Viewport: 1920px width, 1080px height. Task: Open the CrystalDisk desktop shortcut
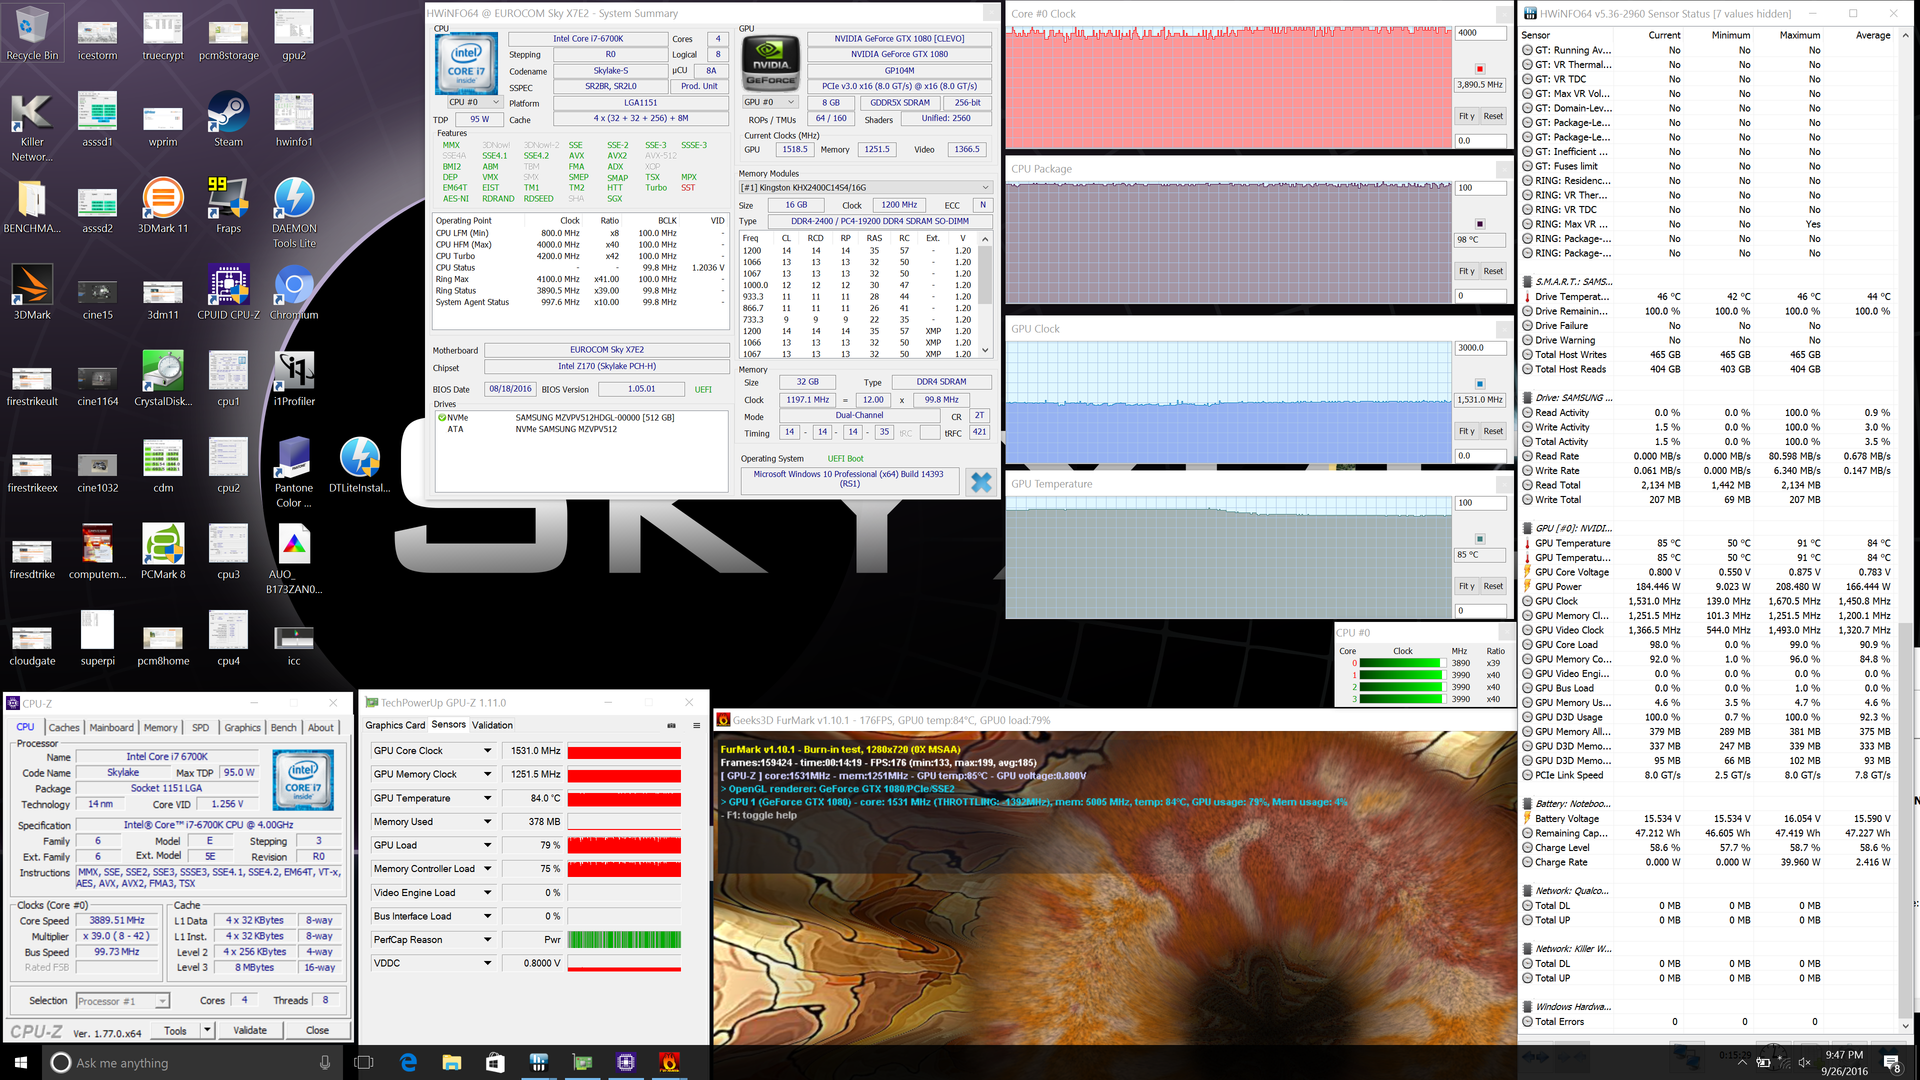point(163,379)
